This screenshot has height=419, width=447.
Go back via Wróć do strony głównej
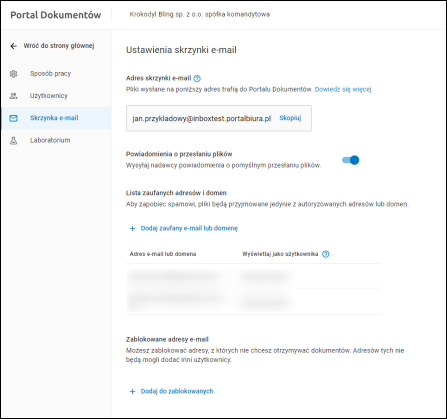click(x=52, y=46)
